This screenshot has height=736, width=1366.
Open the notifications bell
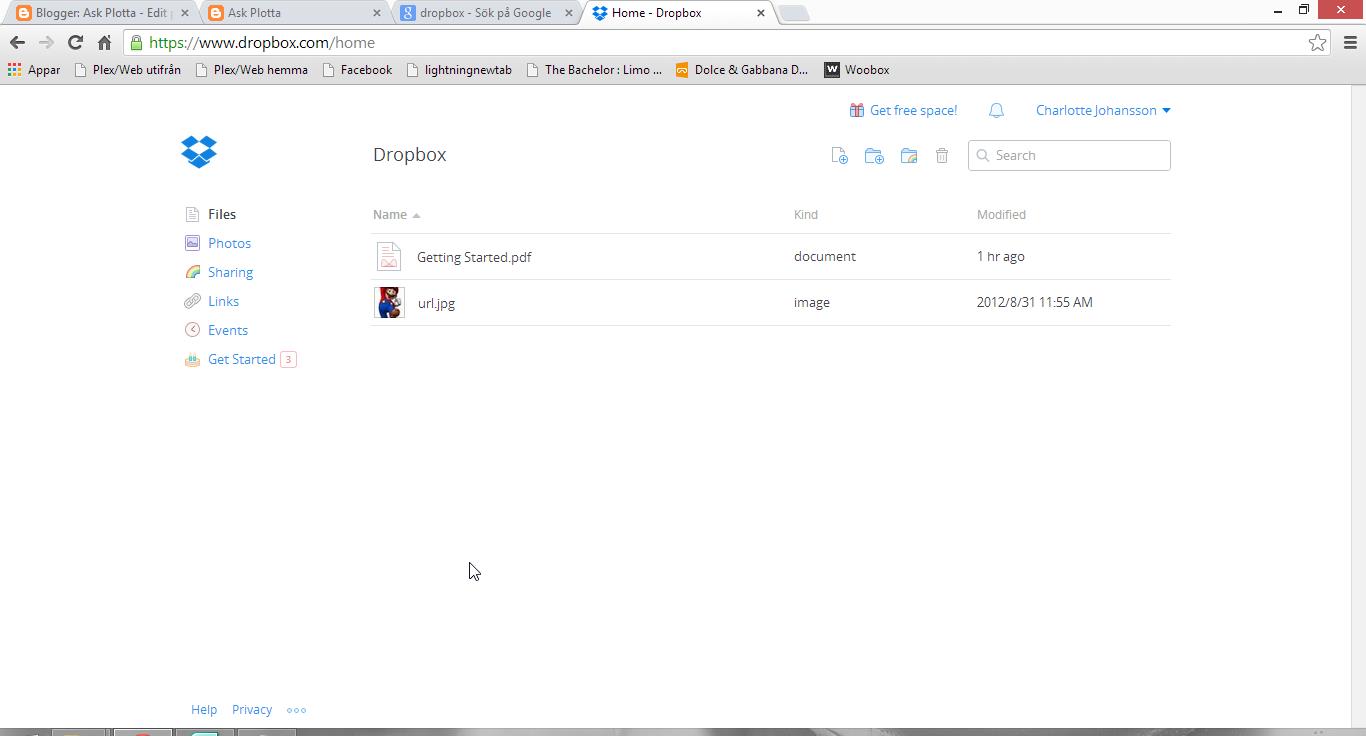pyautogui.click(x=996, y=111)
